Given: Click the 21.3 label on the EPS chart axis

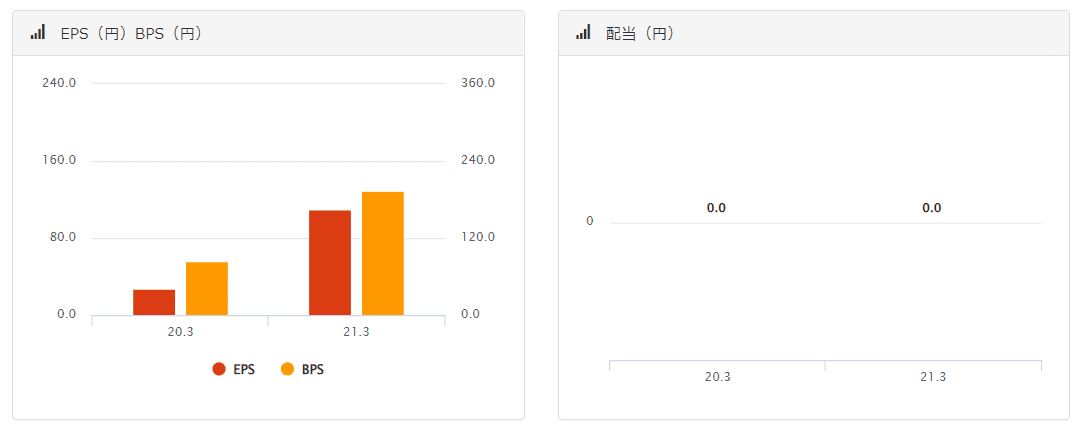Looking at the screenshot, I should [357, 332].
